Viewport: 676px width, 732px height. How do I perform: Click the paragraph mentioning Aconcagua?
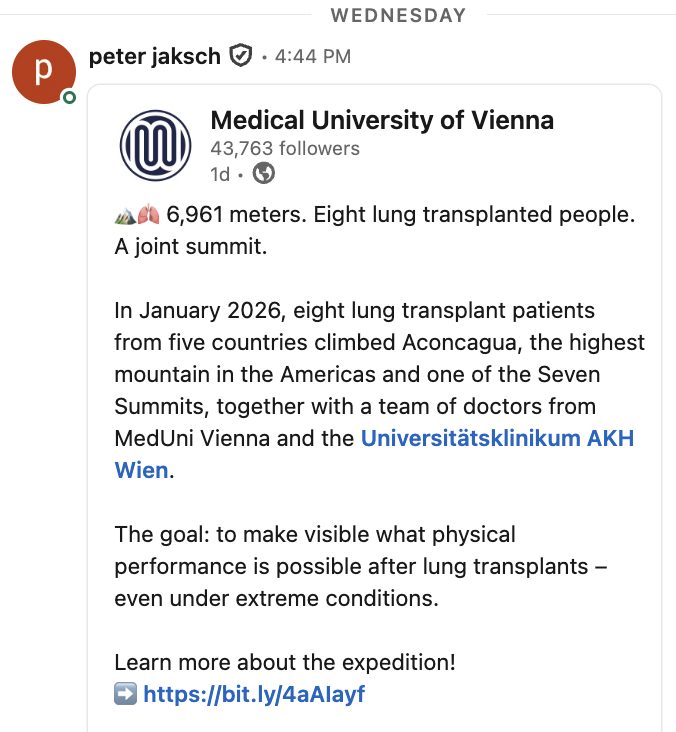(378, 375)
